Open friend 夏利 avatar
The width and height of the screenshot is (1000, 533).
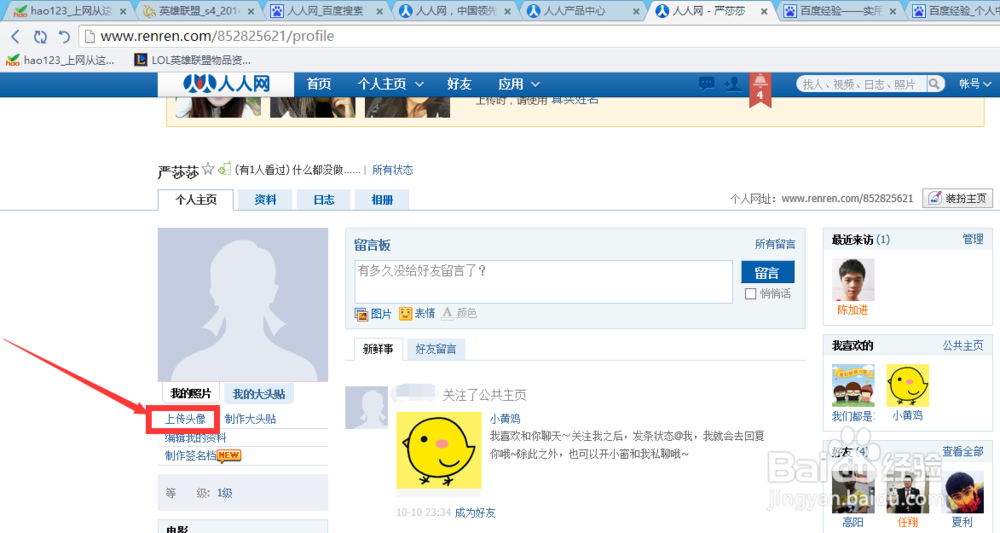point(962,492)
